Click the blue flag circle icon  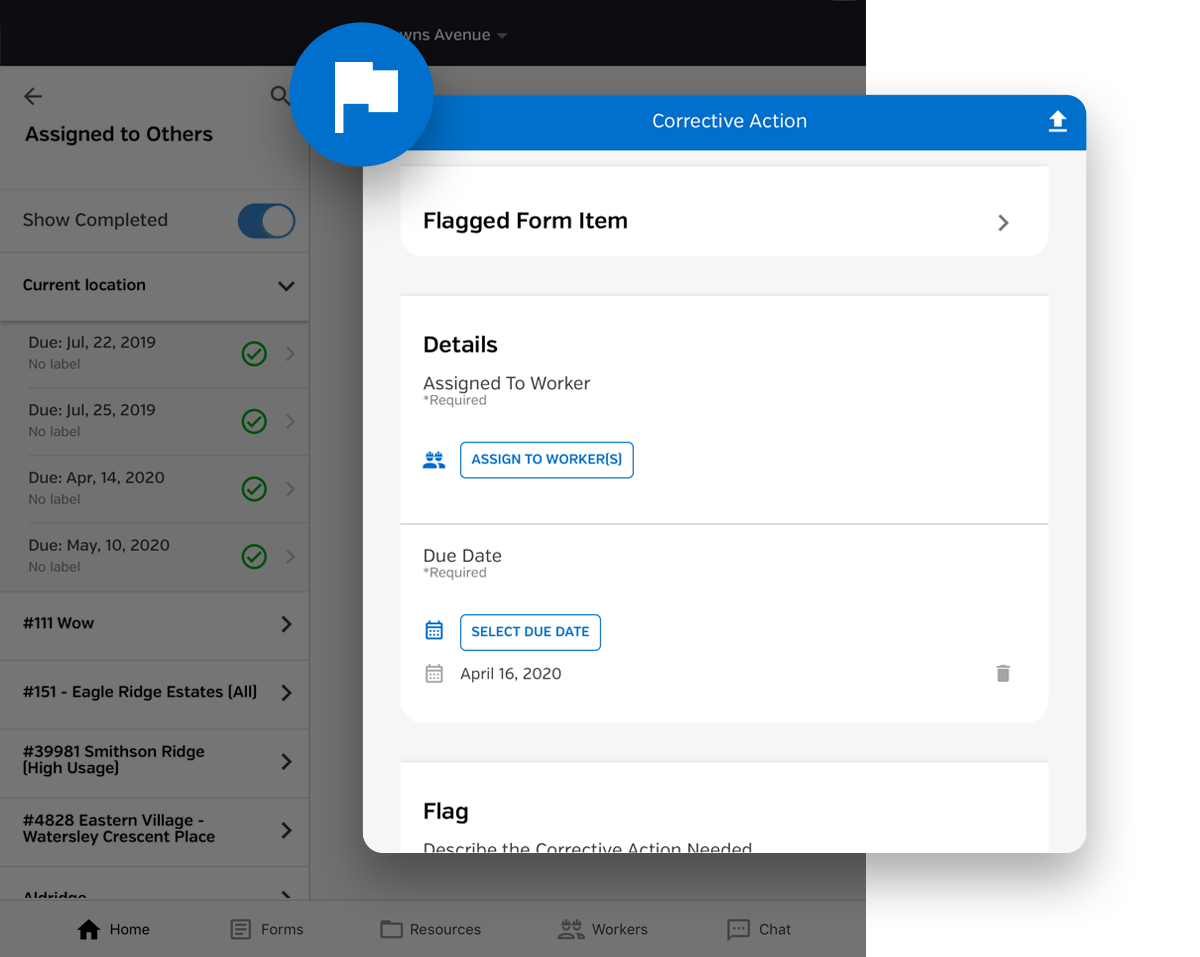pyautogui.click(x=362, y=96)
